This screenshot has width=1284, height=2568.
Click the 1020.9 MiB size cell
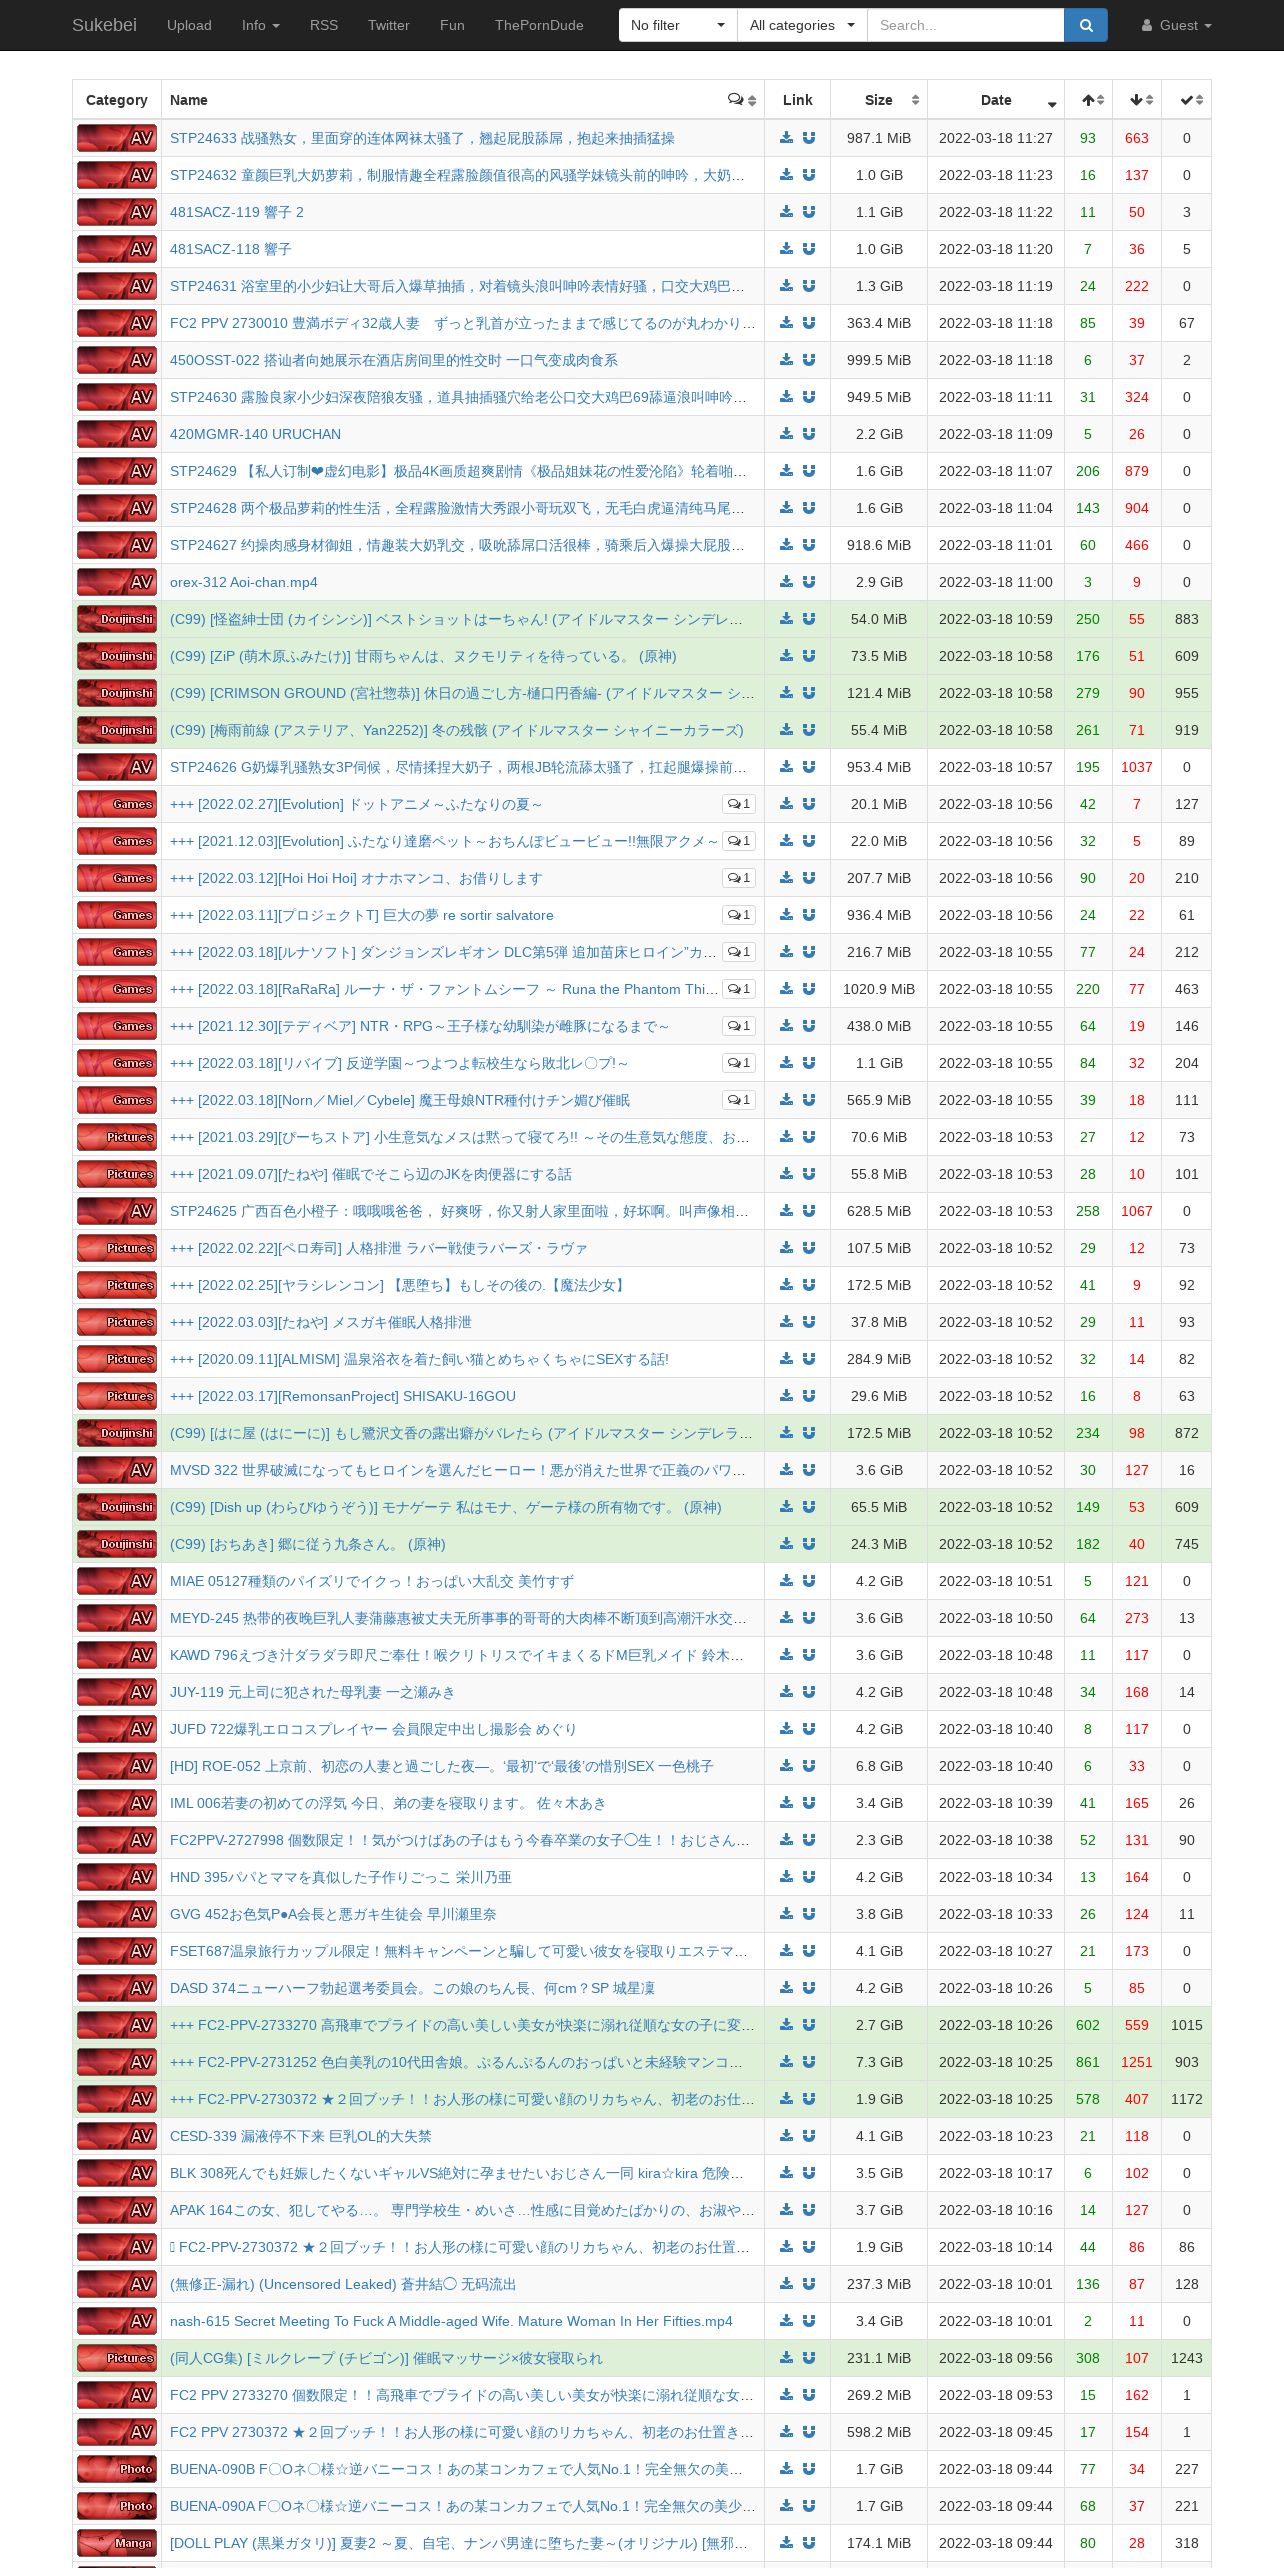879,989
